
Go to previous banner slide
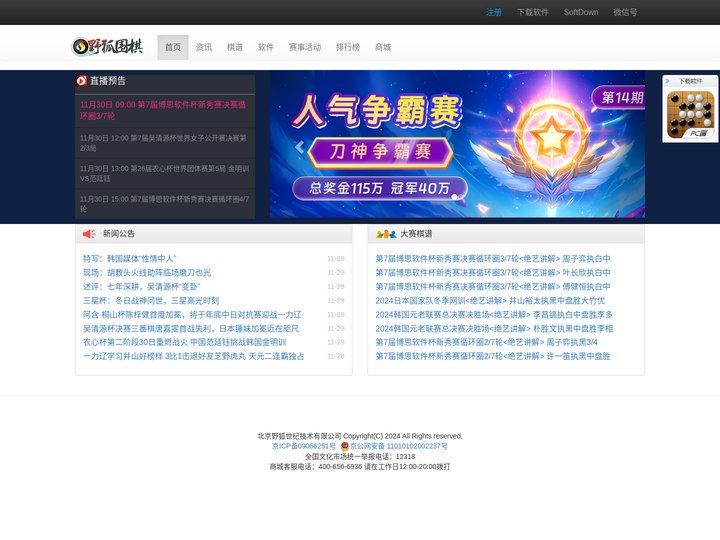point(299,147)
